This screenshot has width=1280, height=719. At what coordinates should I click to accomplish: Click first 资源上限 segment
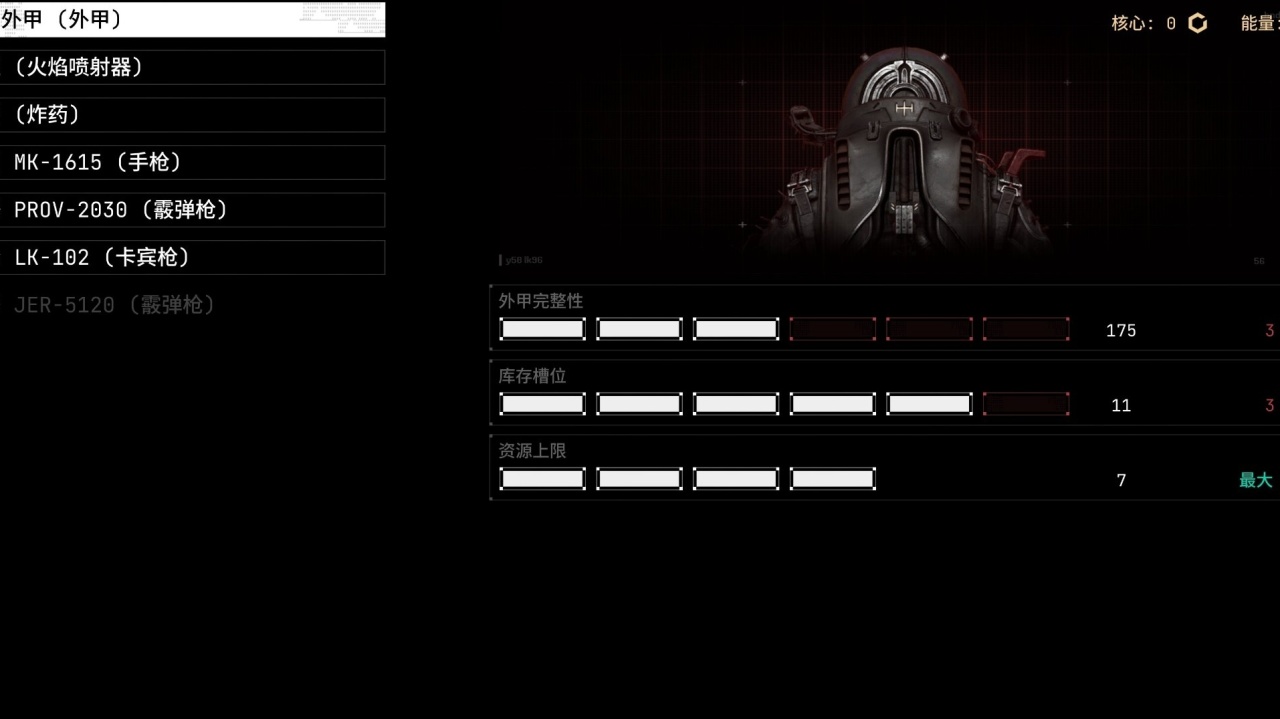pos(542,479)
